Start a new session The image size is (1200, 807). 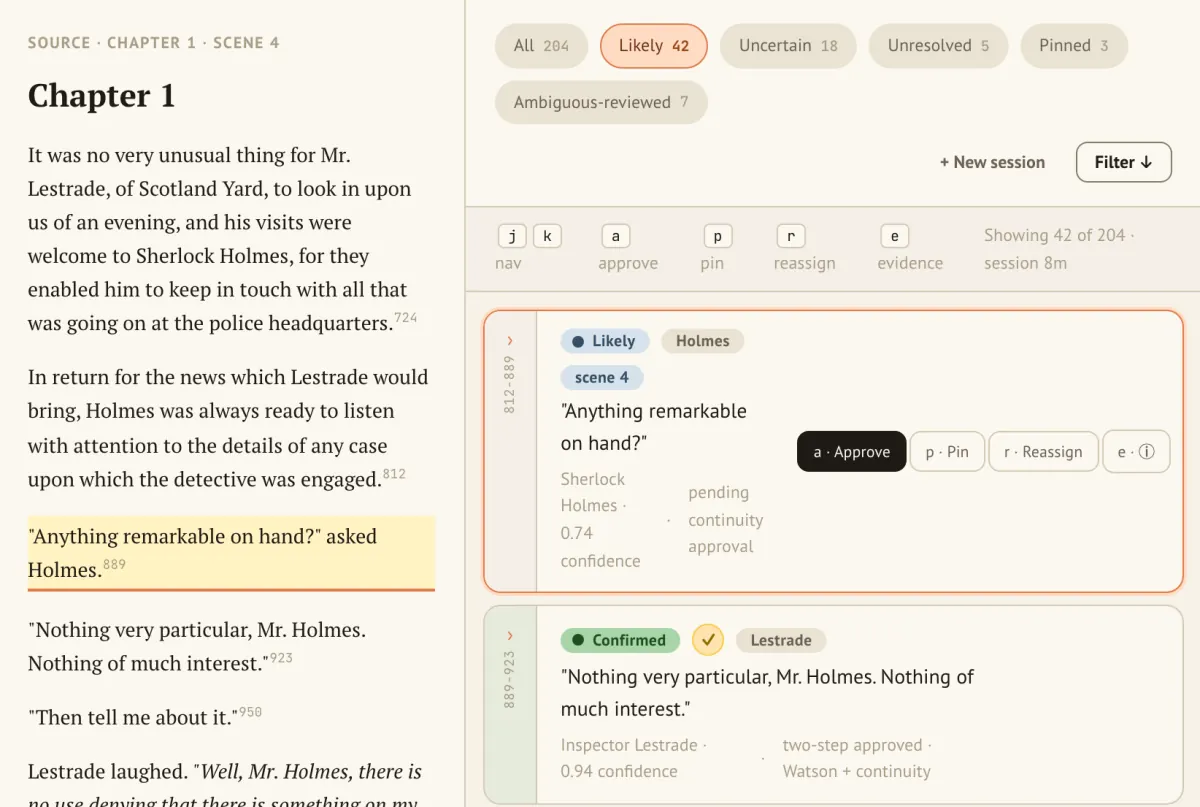click(992, 162)
